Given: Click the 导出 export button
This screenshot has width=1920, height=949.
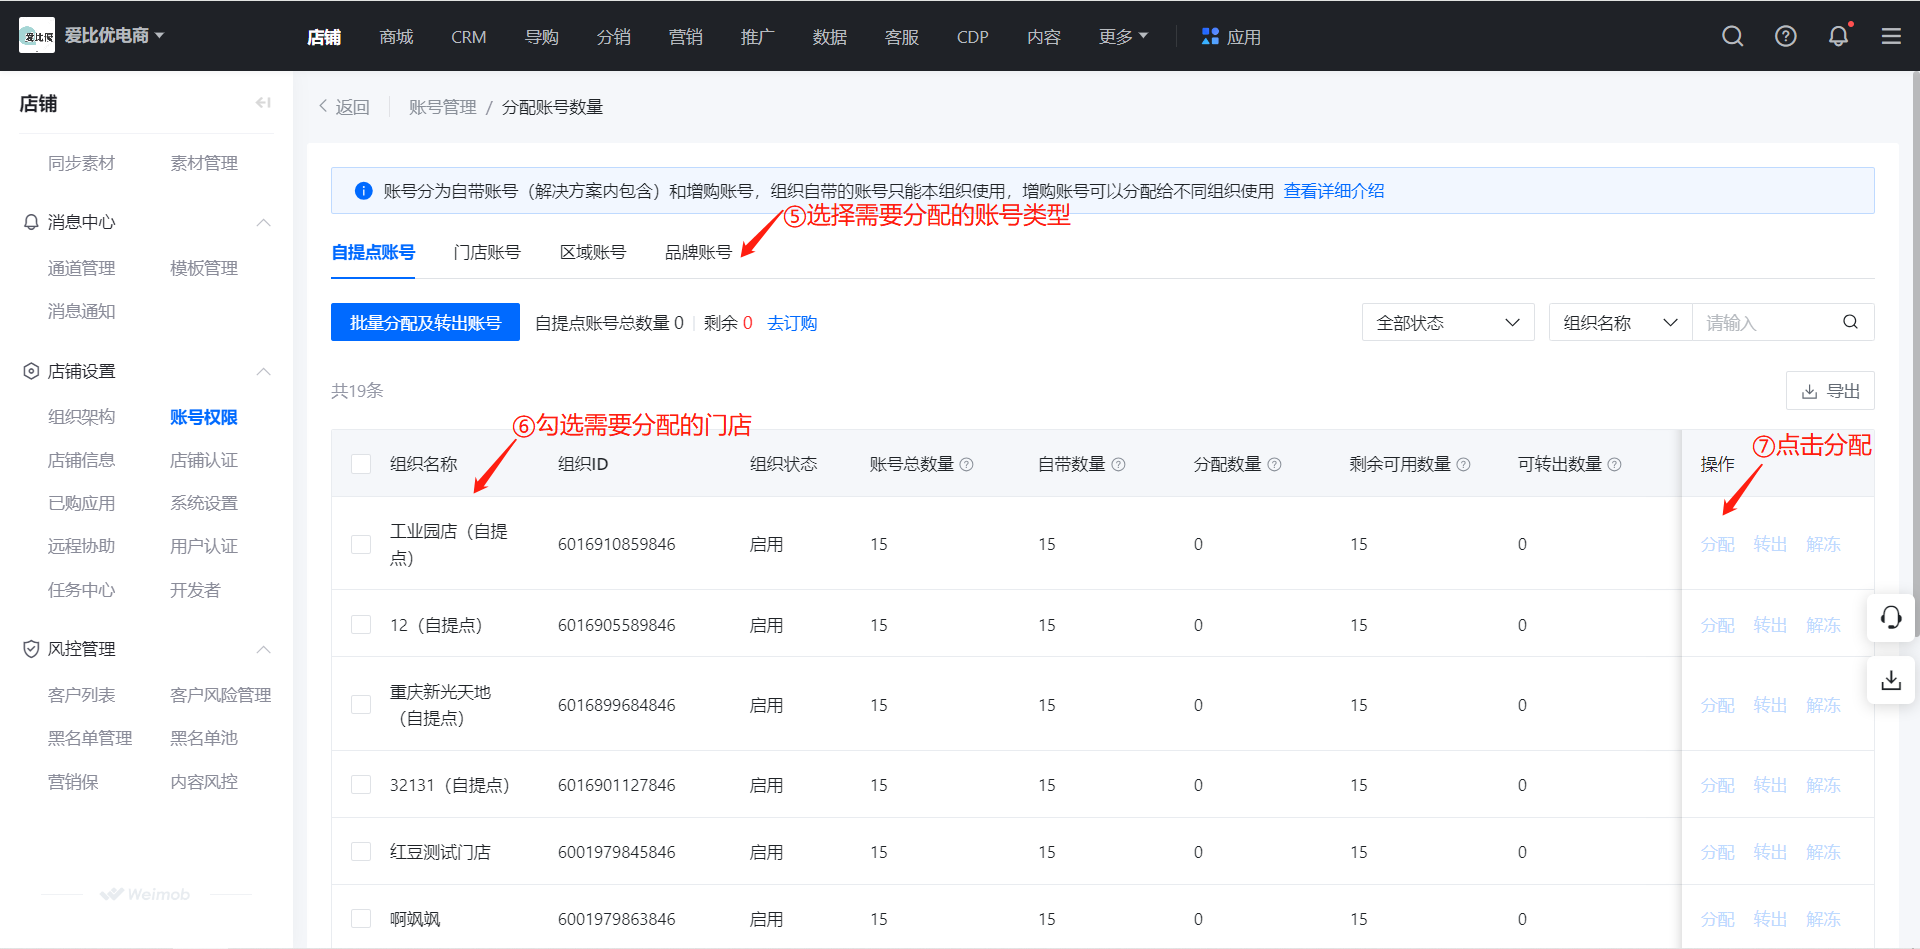Looking at the screenshot, I should [1830, 391].
